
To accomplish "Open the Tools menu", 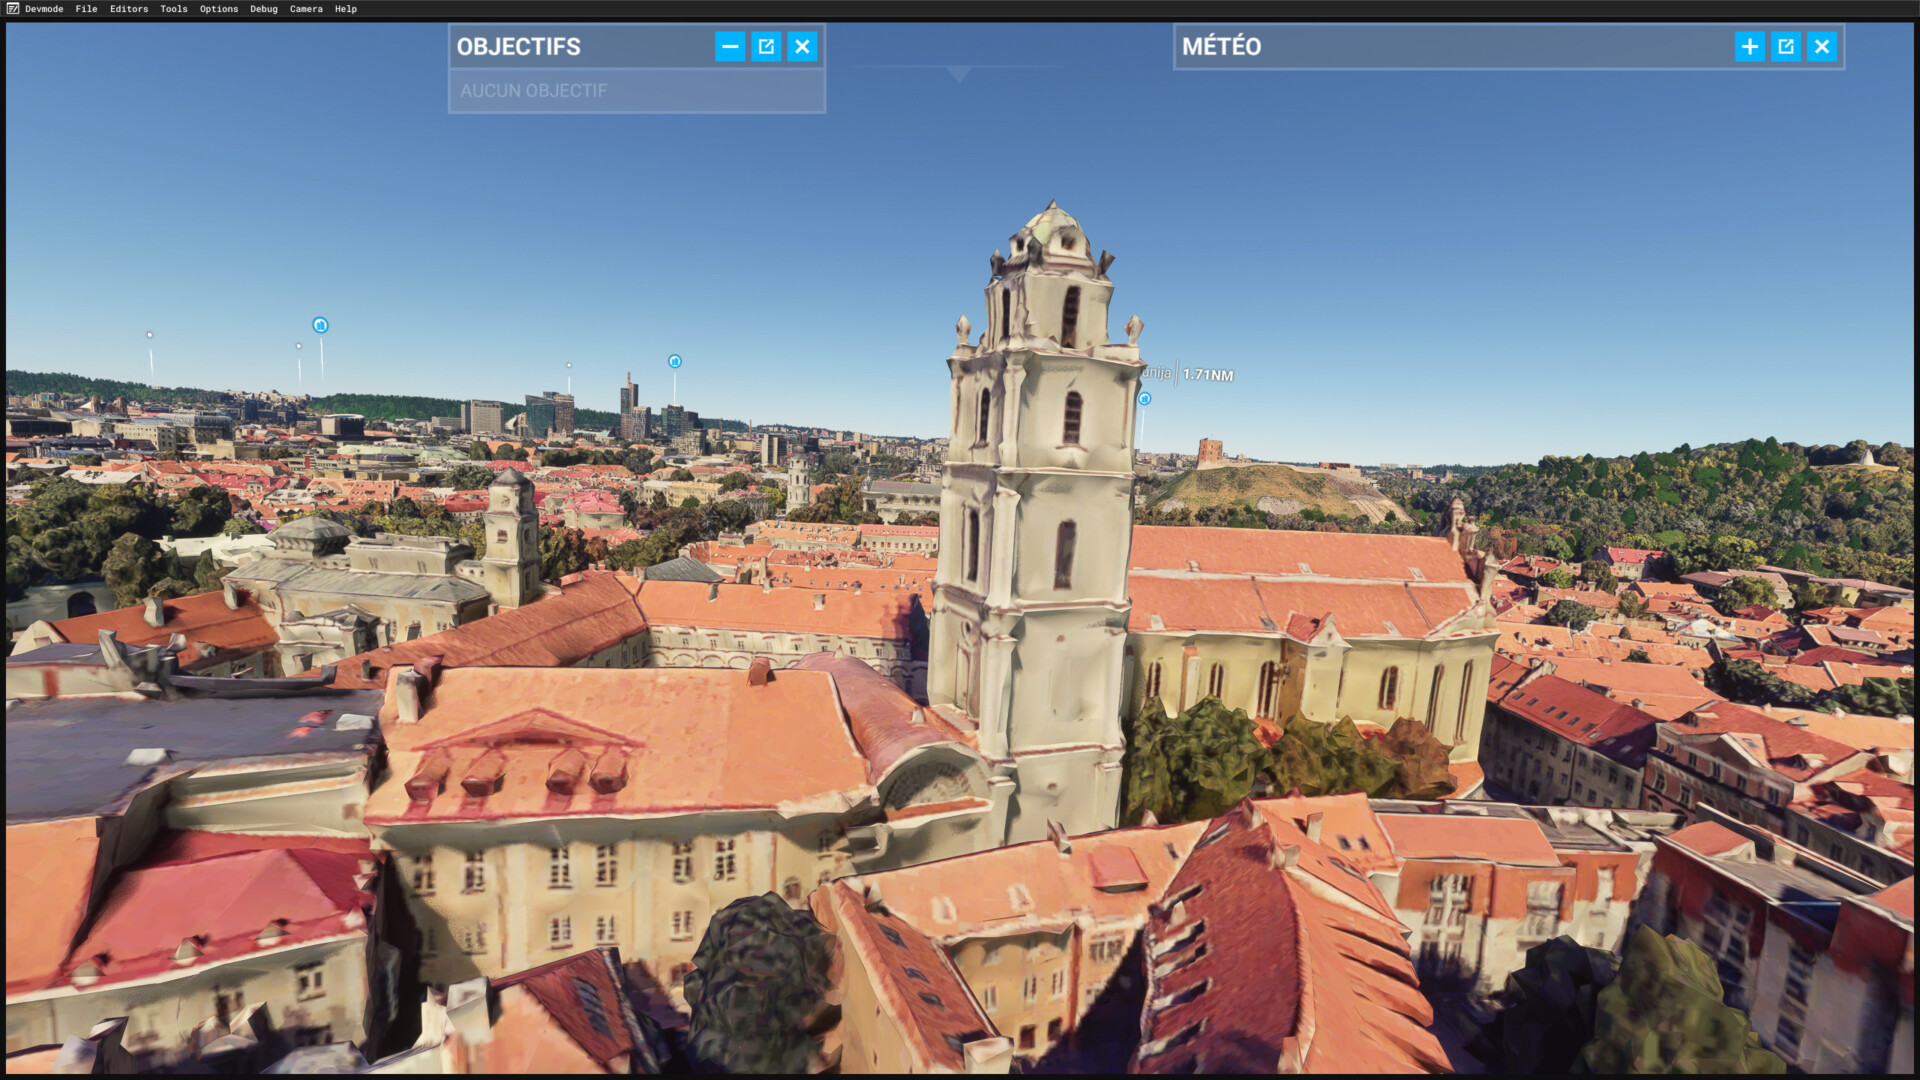I will tap(174, 9).
